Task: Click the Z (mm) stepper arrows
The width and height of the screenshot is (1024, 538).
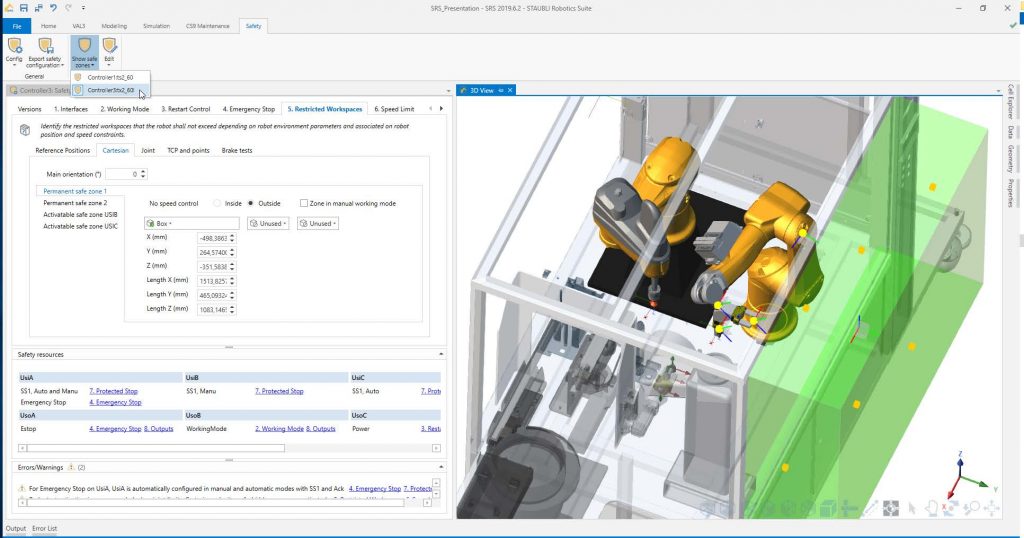Action: click(232, 267)
